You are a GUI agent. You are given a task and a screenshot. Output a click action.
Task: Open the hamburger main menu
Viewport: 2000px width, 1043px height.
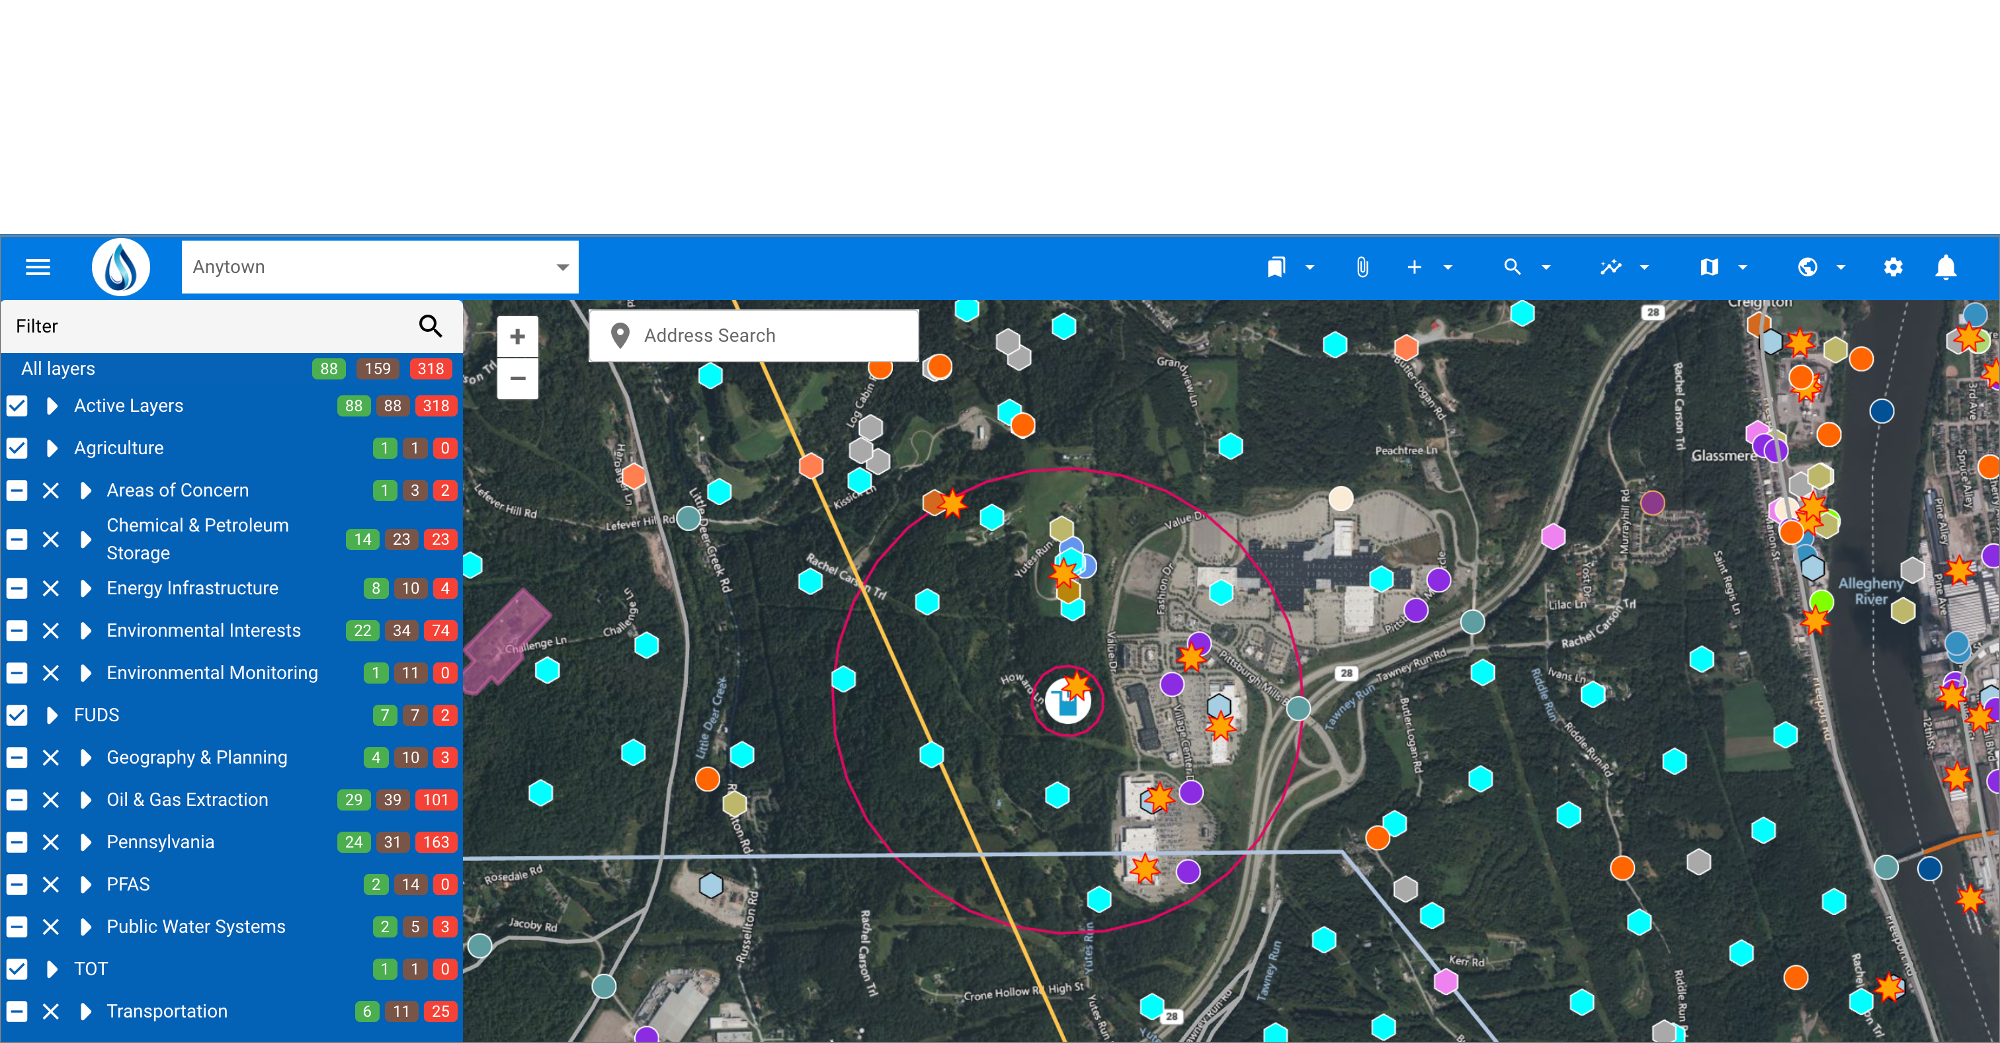coord(38,267)
